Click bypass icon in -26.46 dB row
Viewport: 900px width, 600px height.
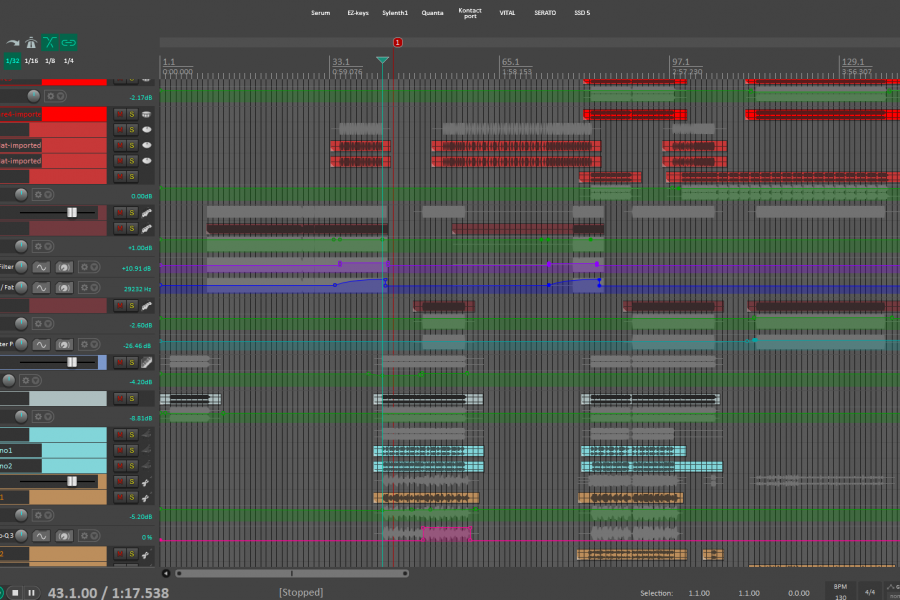(x=64, y=344)
